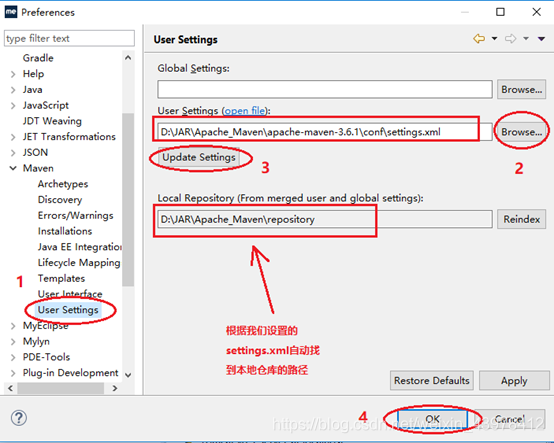The width and height of the screenshot is (554, 443).
Task: Focus the User Settings path field
Action: tap(325, 132)
